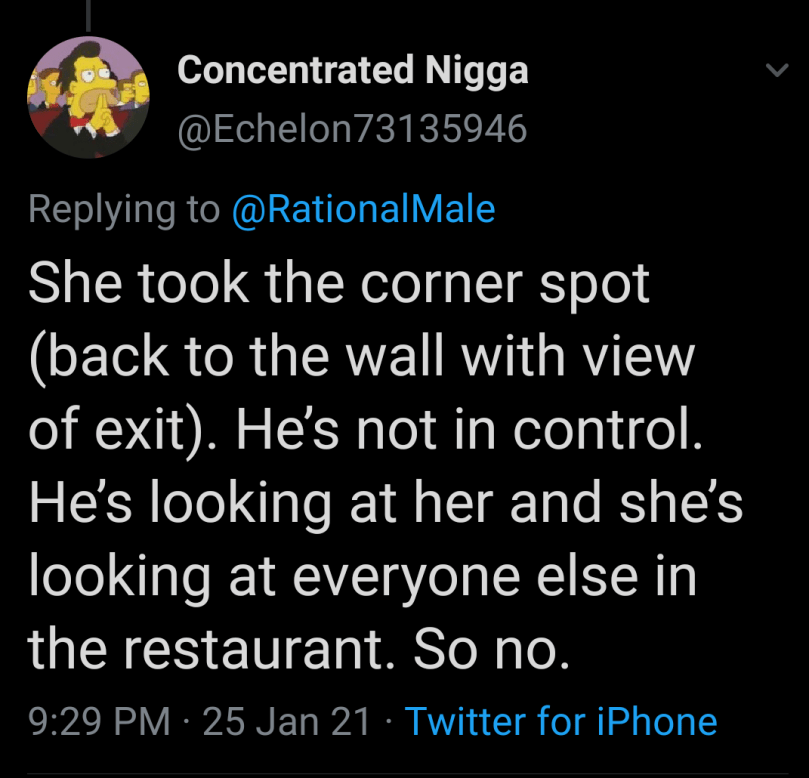Click the "Replying to" label

click(x=123, y=209)
